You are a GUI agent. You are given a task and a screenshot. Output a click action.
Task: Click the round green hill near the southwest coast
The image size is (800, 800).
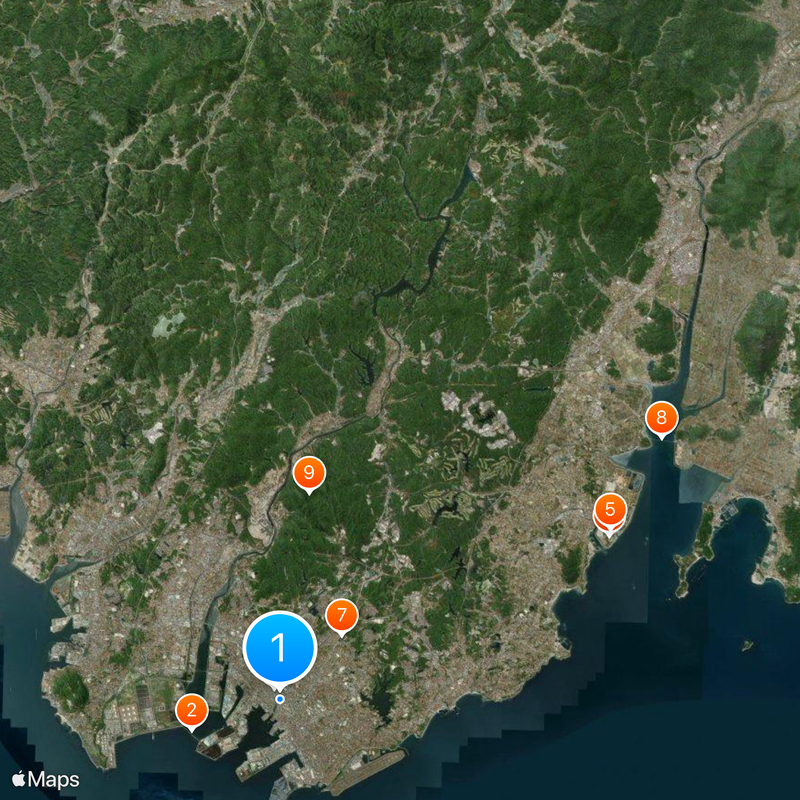70,690
